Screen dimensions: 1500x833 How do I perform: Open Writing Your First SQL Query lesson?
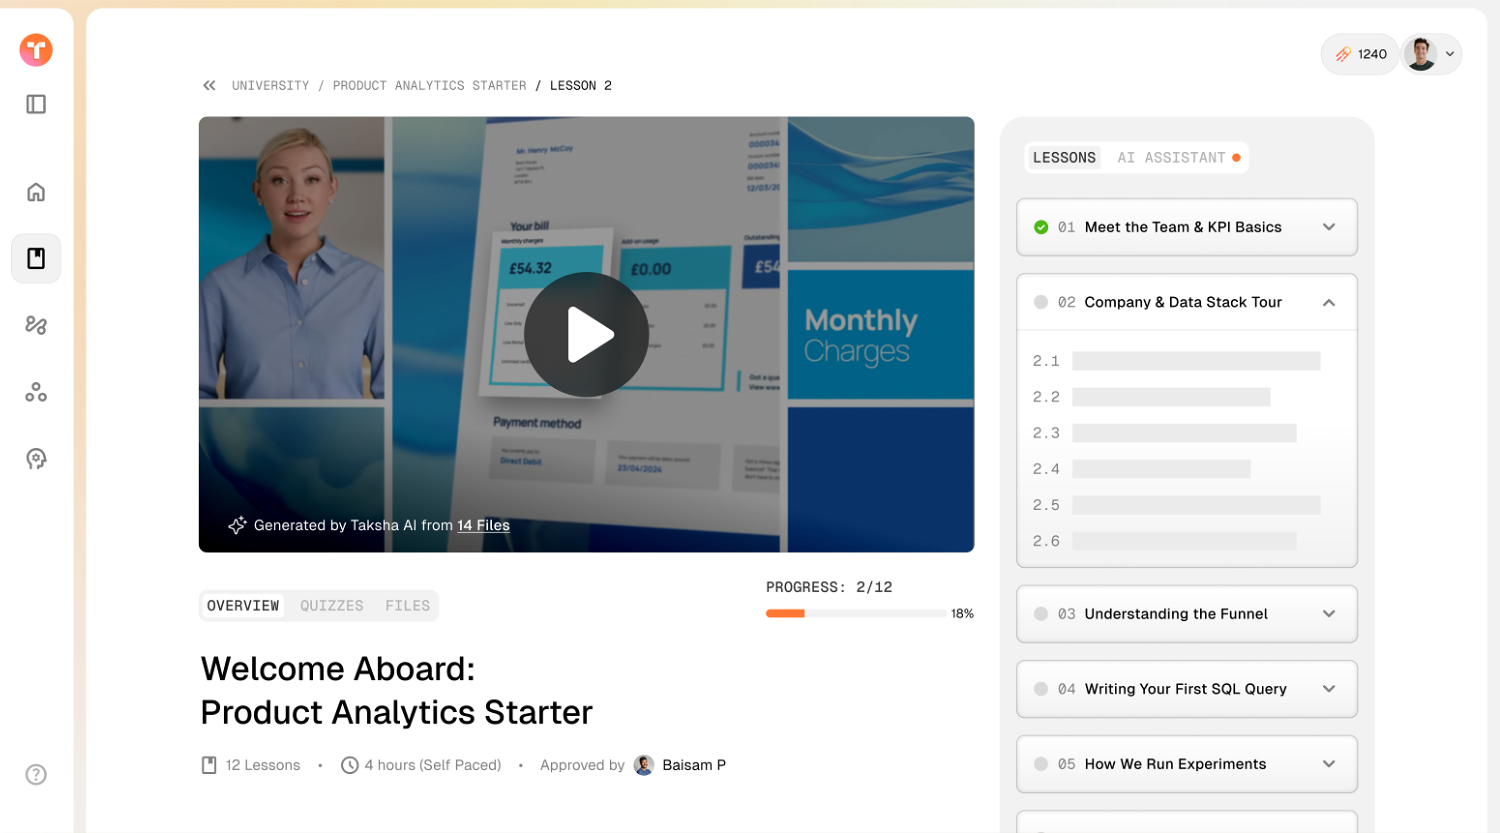(x=1186, y=689)
